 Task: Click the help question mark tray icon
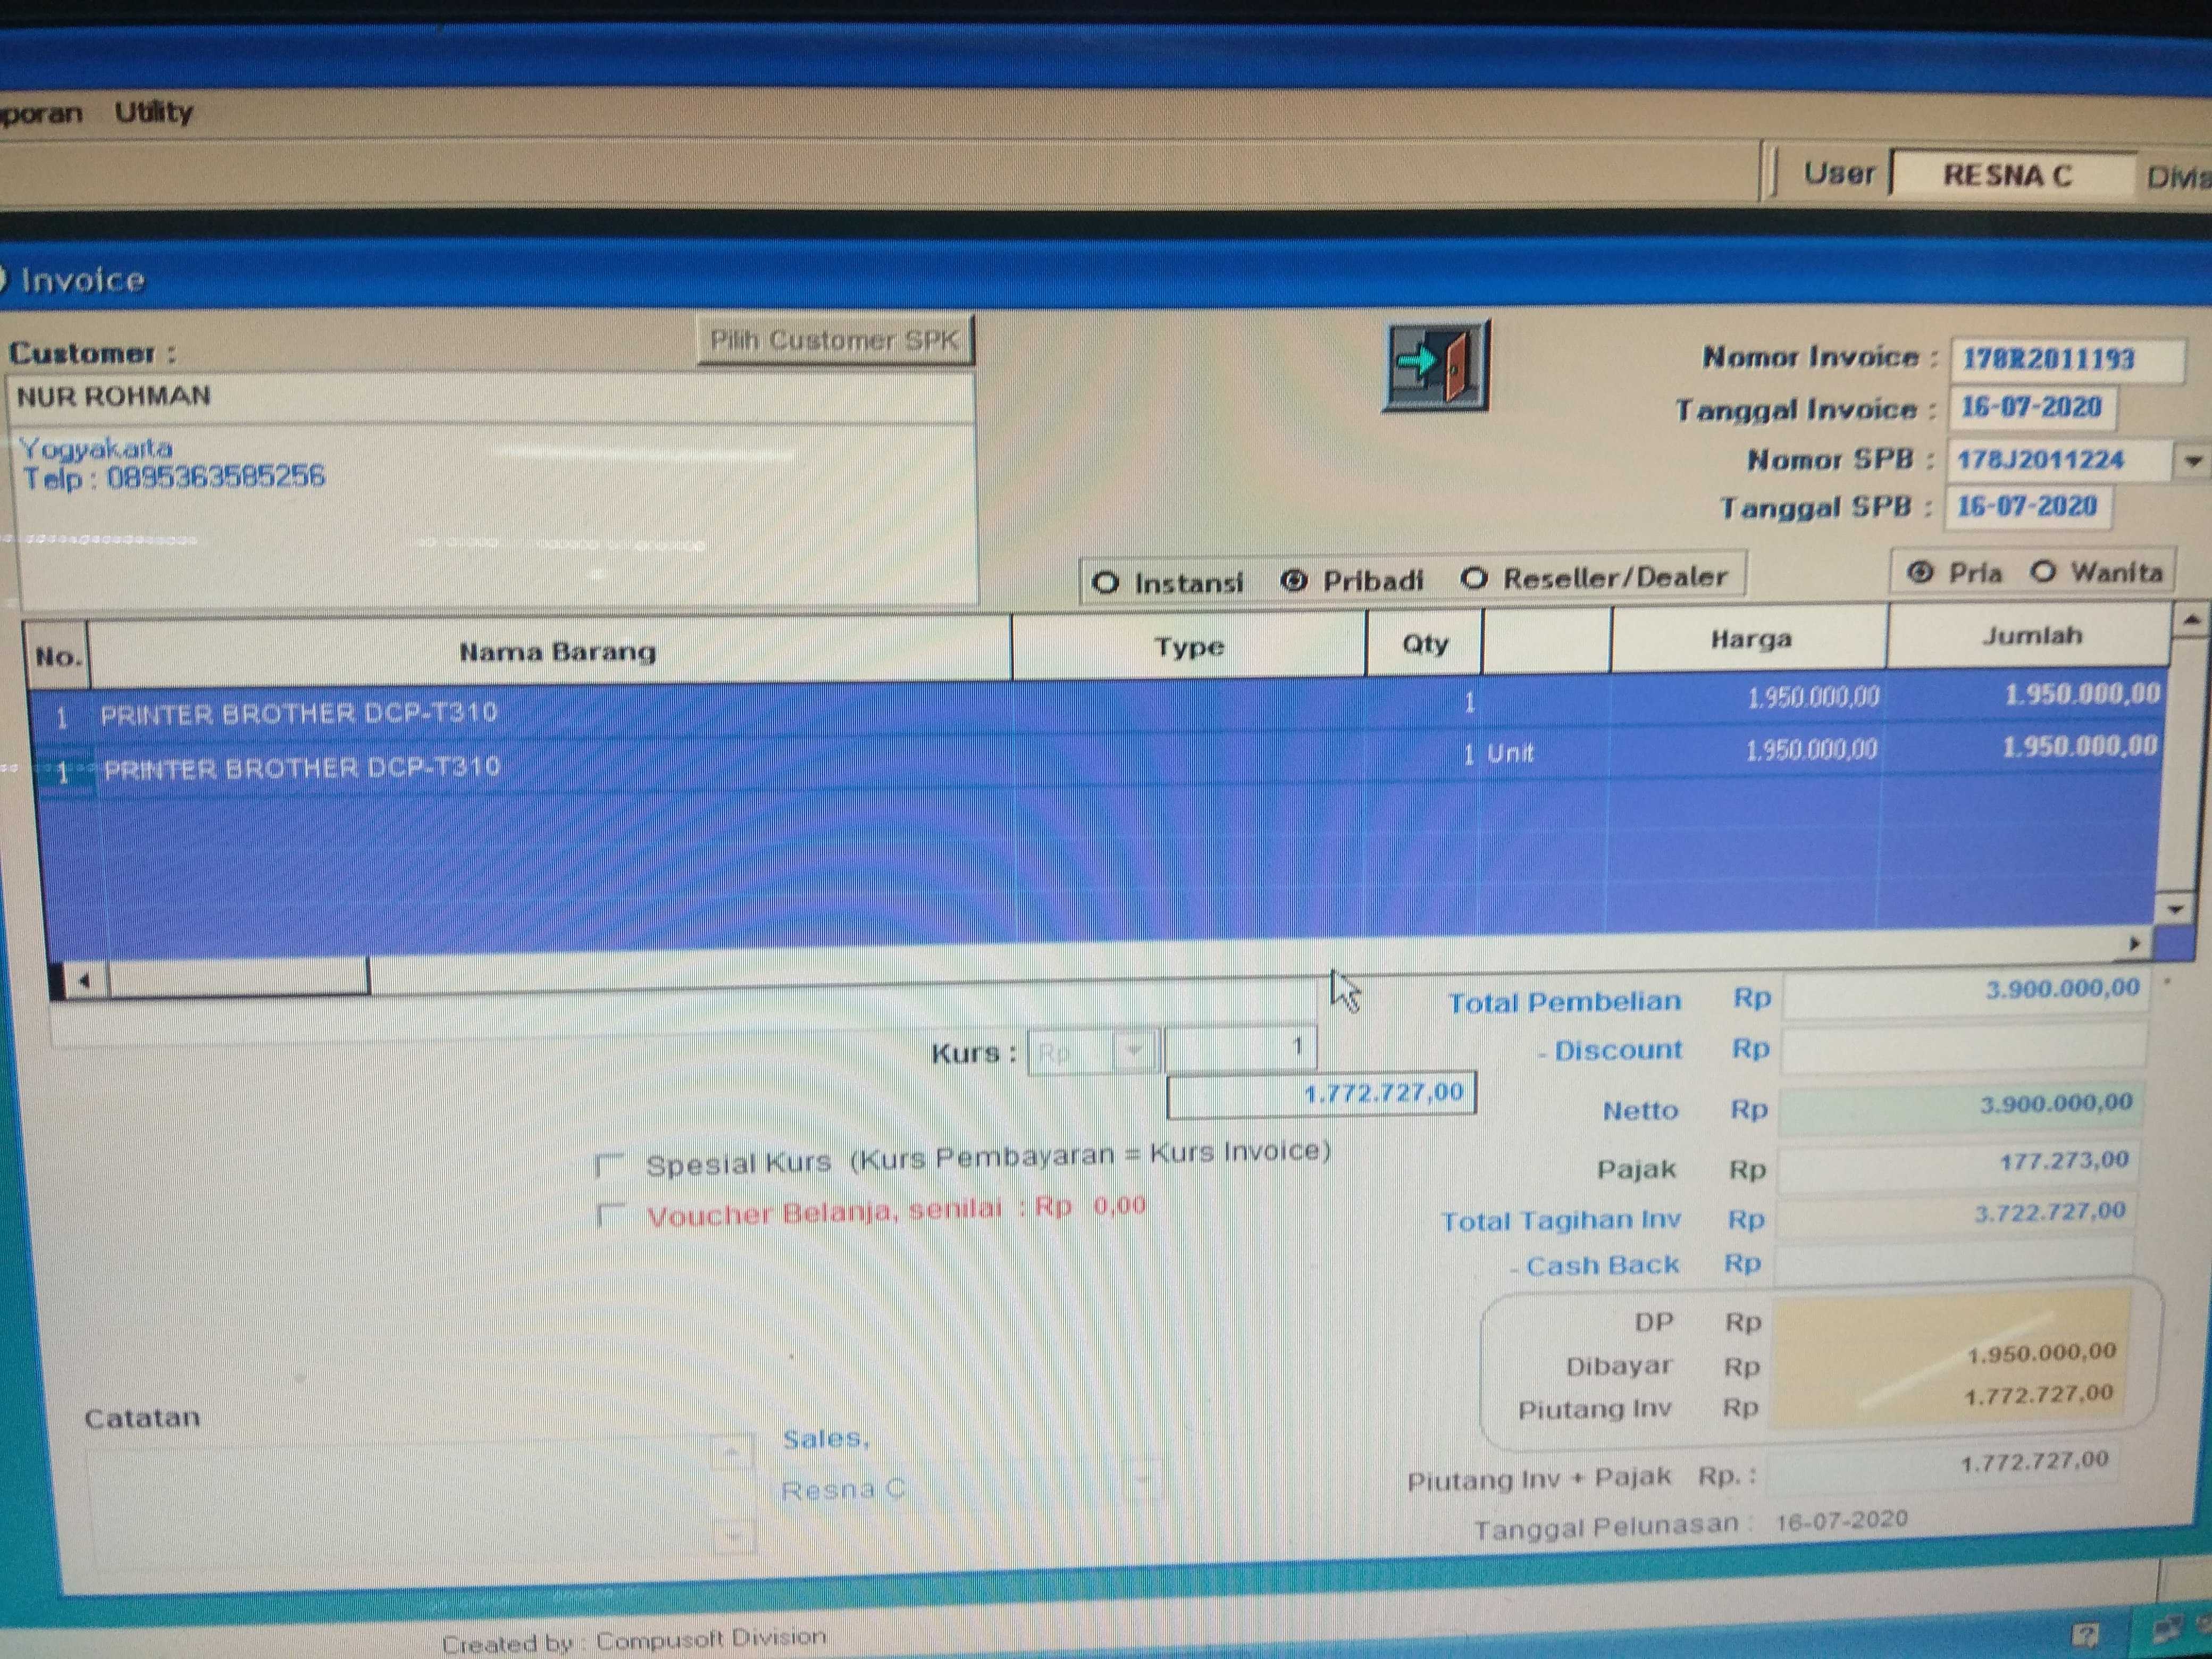click(2084, 1635)
